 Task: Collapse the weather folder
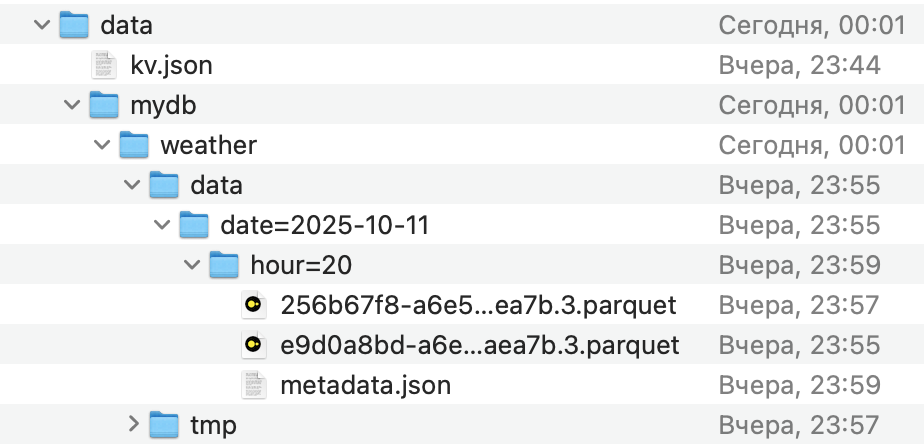tap(101, 145)
